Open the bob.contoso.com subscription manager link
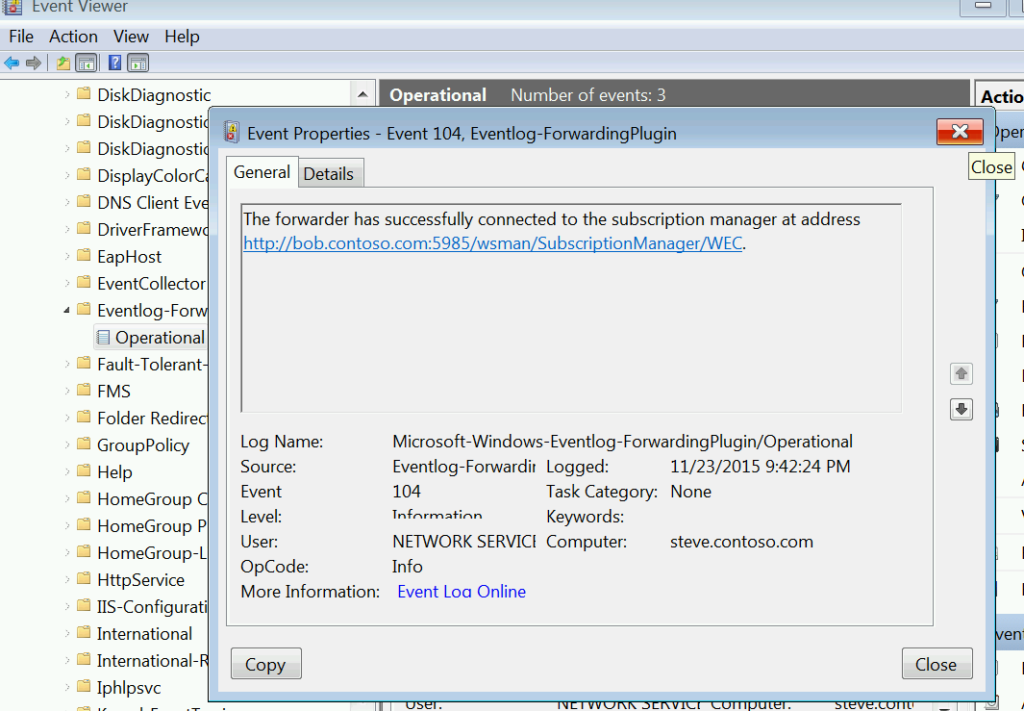The width and height of the screenshot is (1024, 711). coord(492,244)
